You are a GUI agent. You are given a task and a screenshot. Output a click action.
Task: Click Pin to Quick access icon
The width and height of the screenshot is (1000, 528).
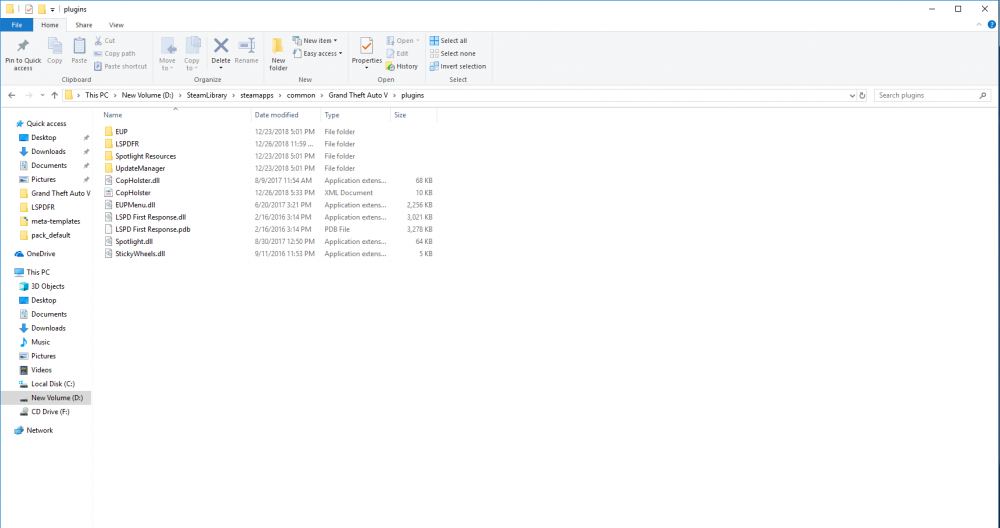click(23, 46)
